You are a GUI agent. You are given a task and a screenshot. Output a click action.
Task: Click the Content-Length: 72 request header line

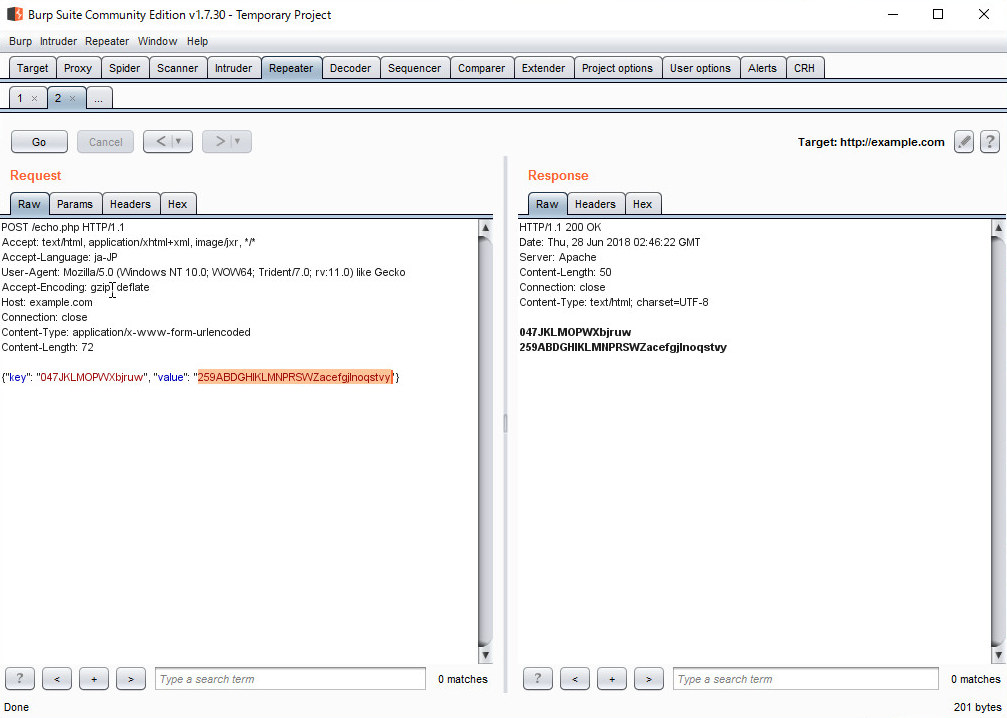pos(48,347)
